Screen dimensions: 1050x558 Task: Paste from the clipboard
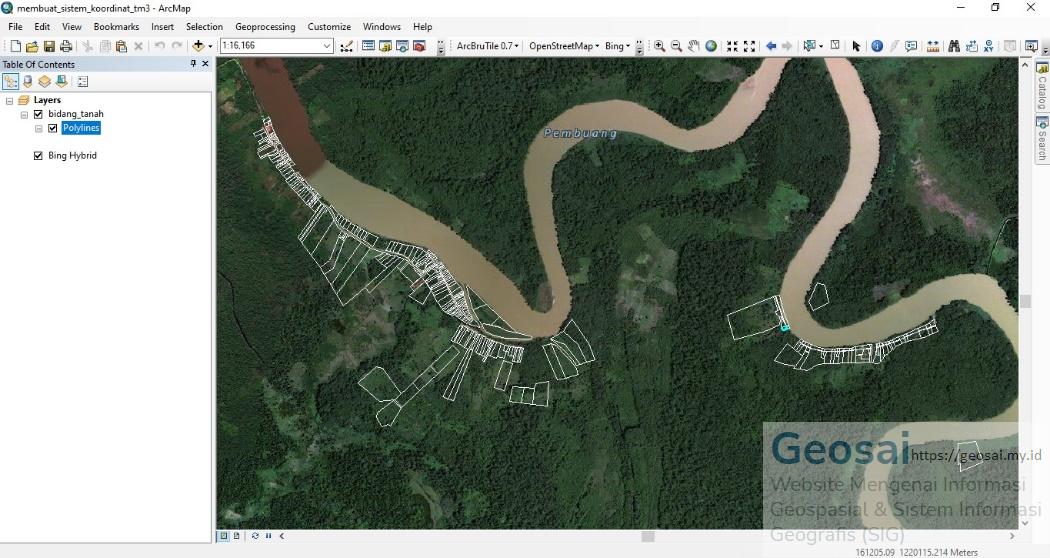(121, 46)
